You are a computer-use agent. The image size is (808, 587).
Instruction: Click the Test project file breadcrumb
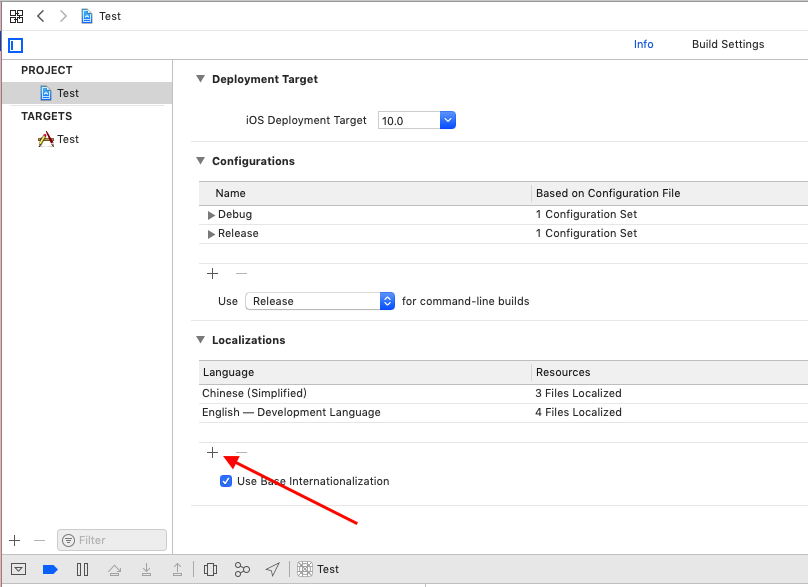point(101,16)
